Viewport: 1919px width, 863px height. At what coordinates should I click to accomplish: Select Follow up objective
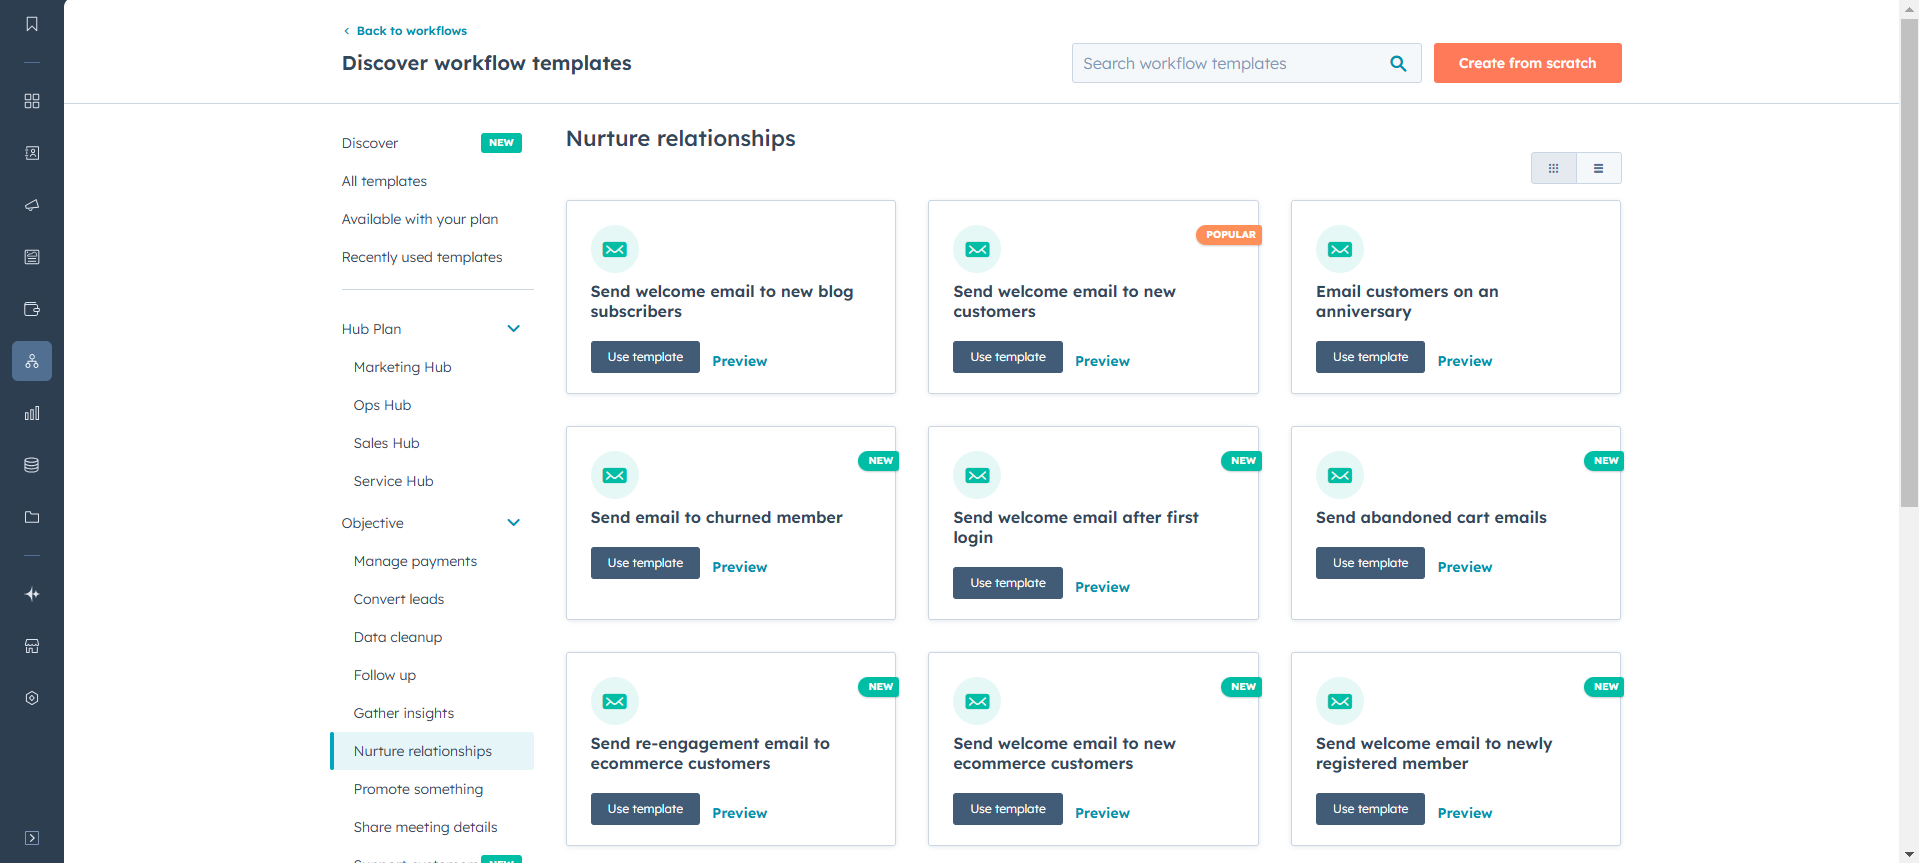(x=384, y=675)
